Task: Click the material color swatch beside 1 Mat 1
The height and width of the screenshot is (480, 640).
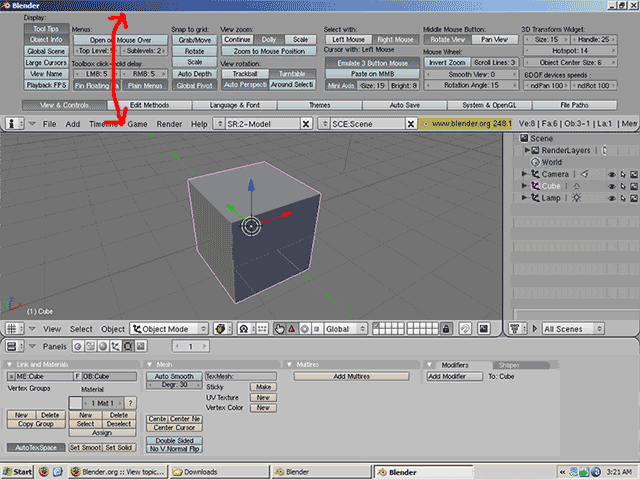Action: pos(76,403)
